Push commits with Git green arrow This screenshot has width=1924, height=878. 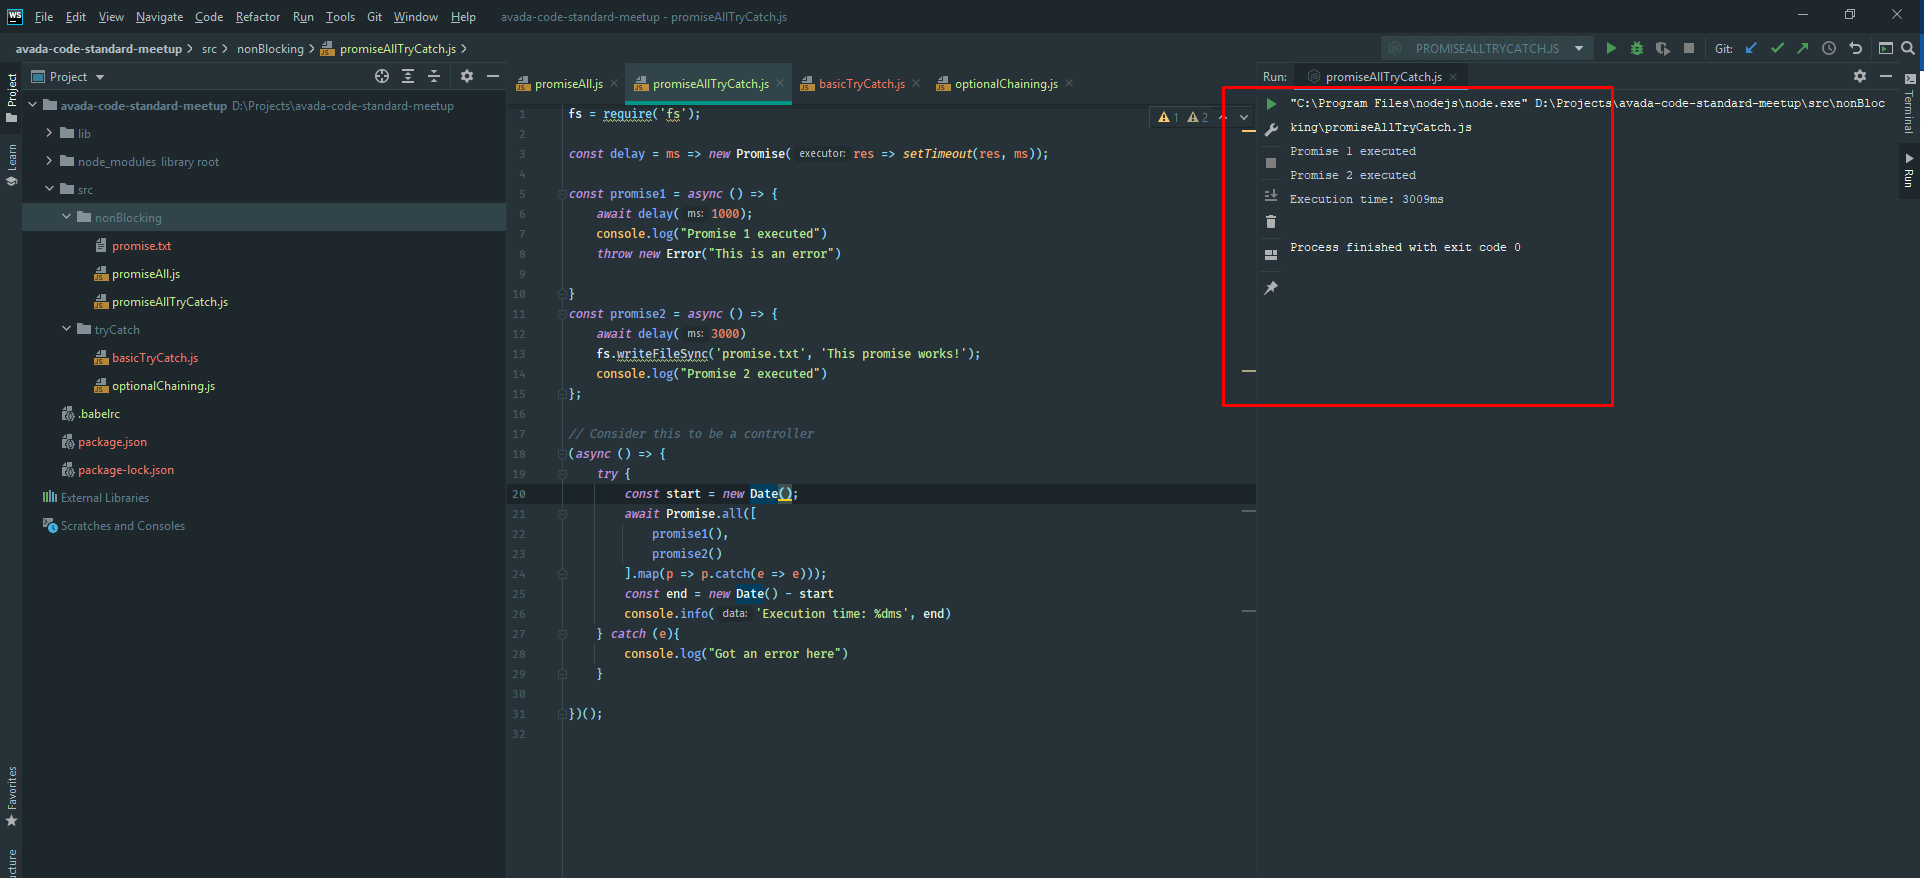point(1802,48)
